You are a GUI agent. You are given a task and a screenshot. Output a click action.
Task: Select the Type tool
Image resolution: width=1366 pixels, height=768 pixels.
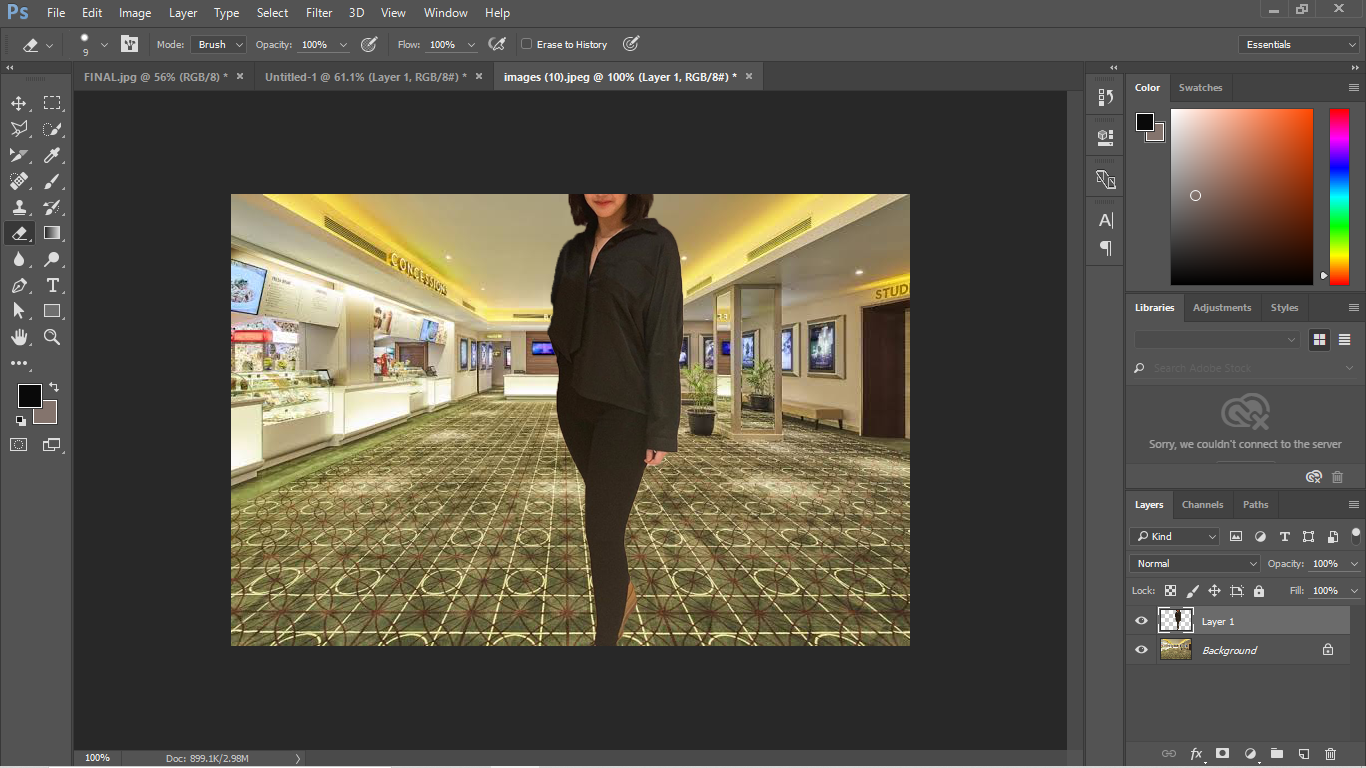(52, 285)
